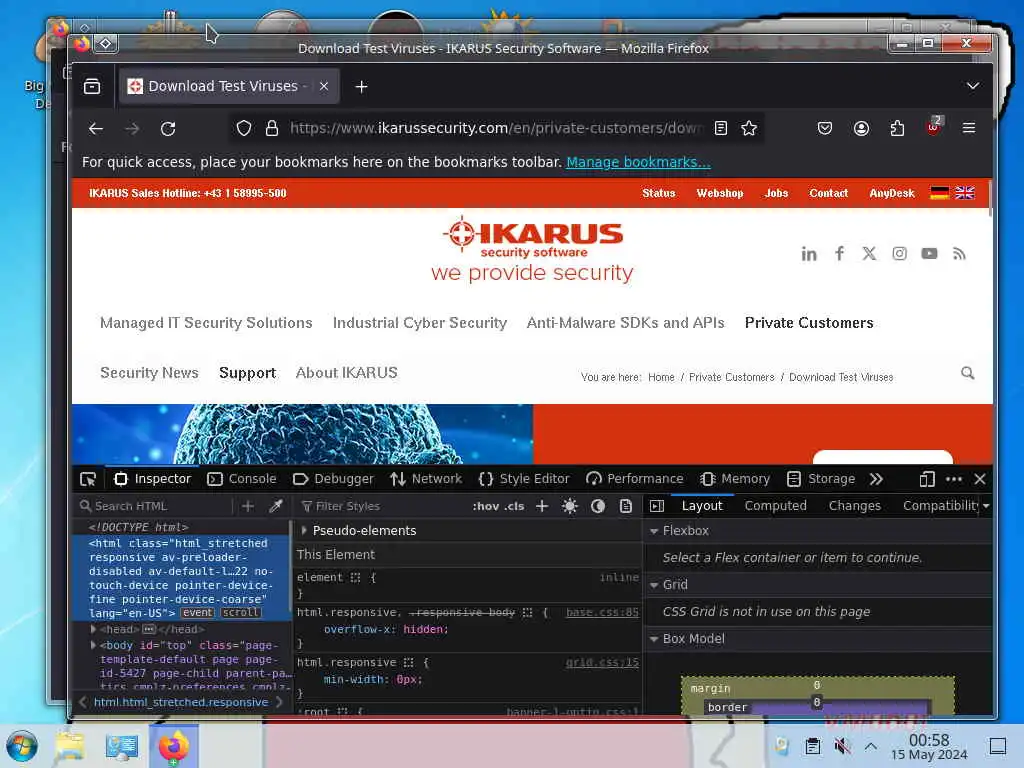Open the Extensions puzzle icon
1024x768 pixels.
point(897,128)
